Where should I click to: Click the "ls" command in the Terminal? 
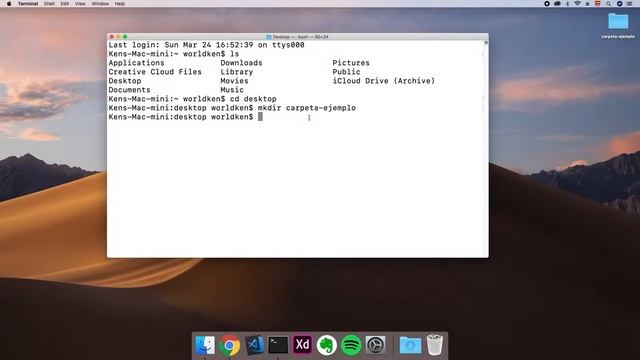[x=234, y=54]
